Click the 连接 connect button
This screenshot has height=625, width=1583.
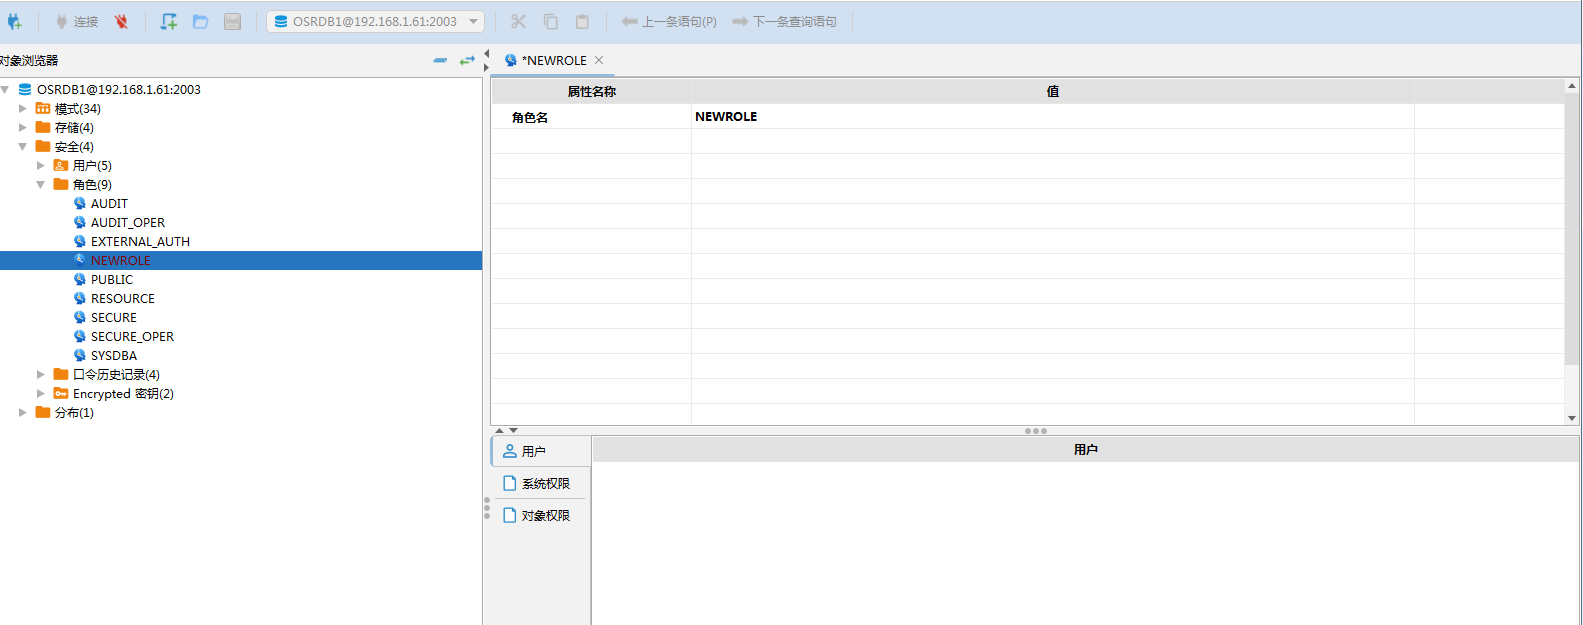point(77,21)
